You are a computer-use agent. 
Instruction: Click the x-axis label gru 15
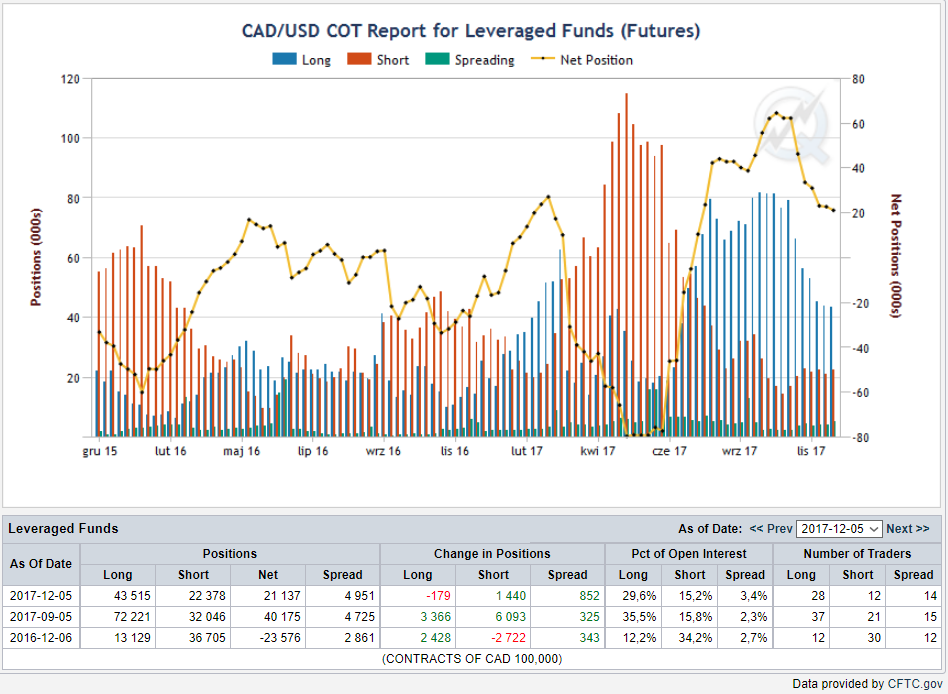click(x=100, y=451)
